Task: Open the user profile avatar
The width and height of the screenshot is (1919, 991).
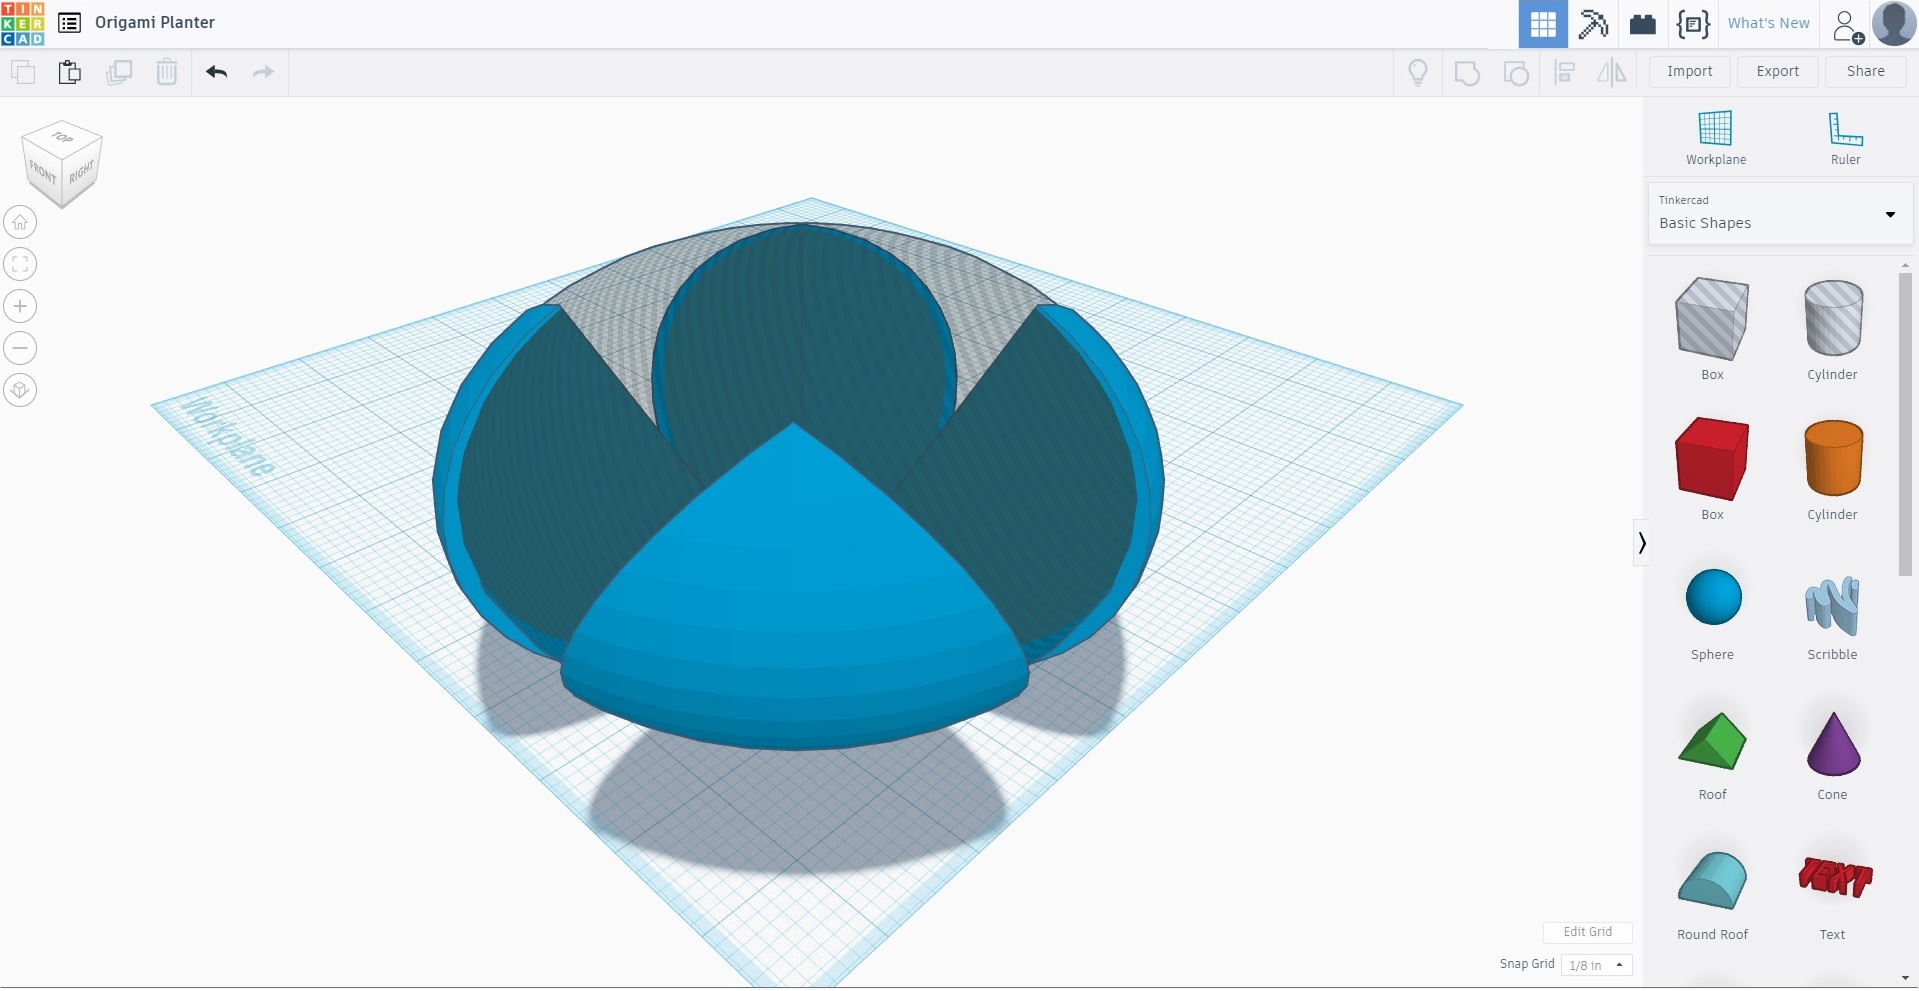Action: (1894, 24)
